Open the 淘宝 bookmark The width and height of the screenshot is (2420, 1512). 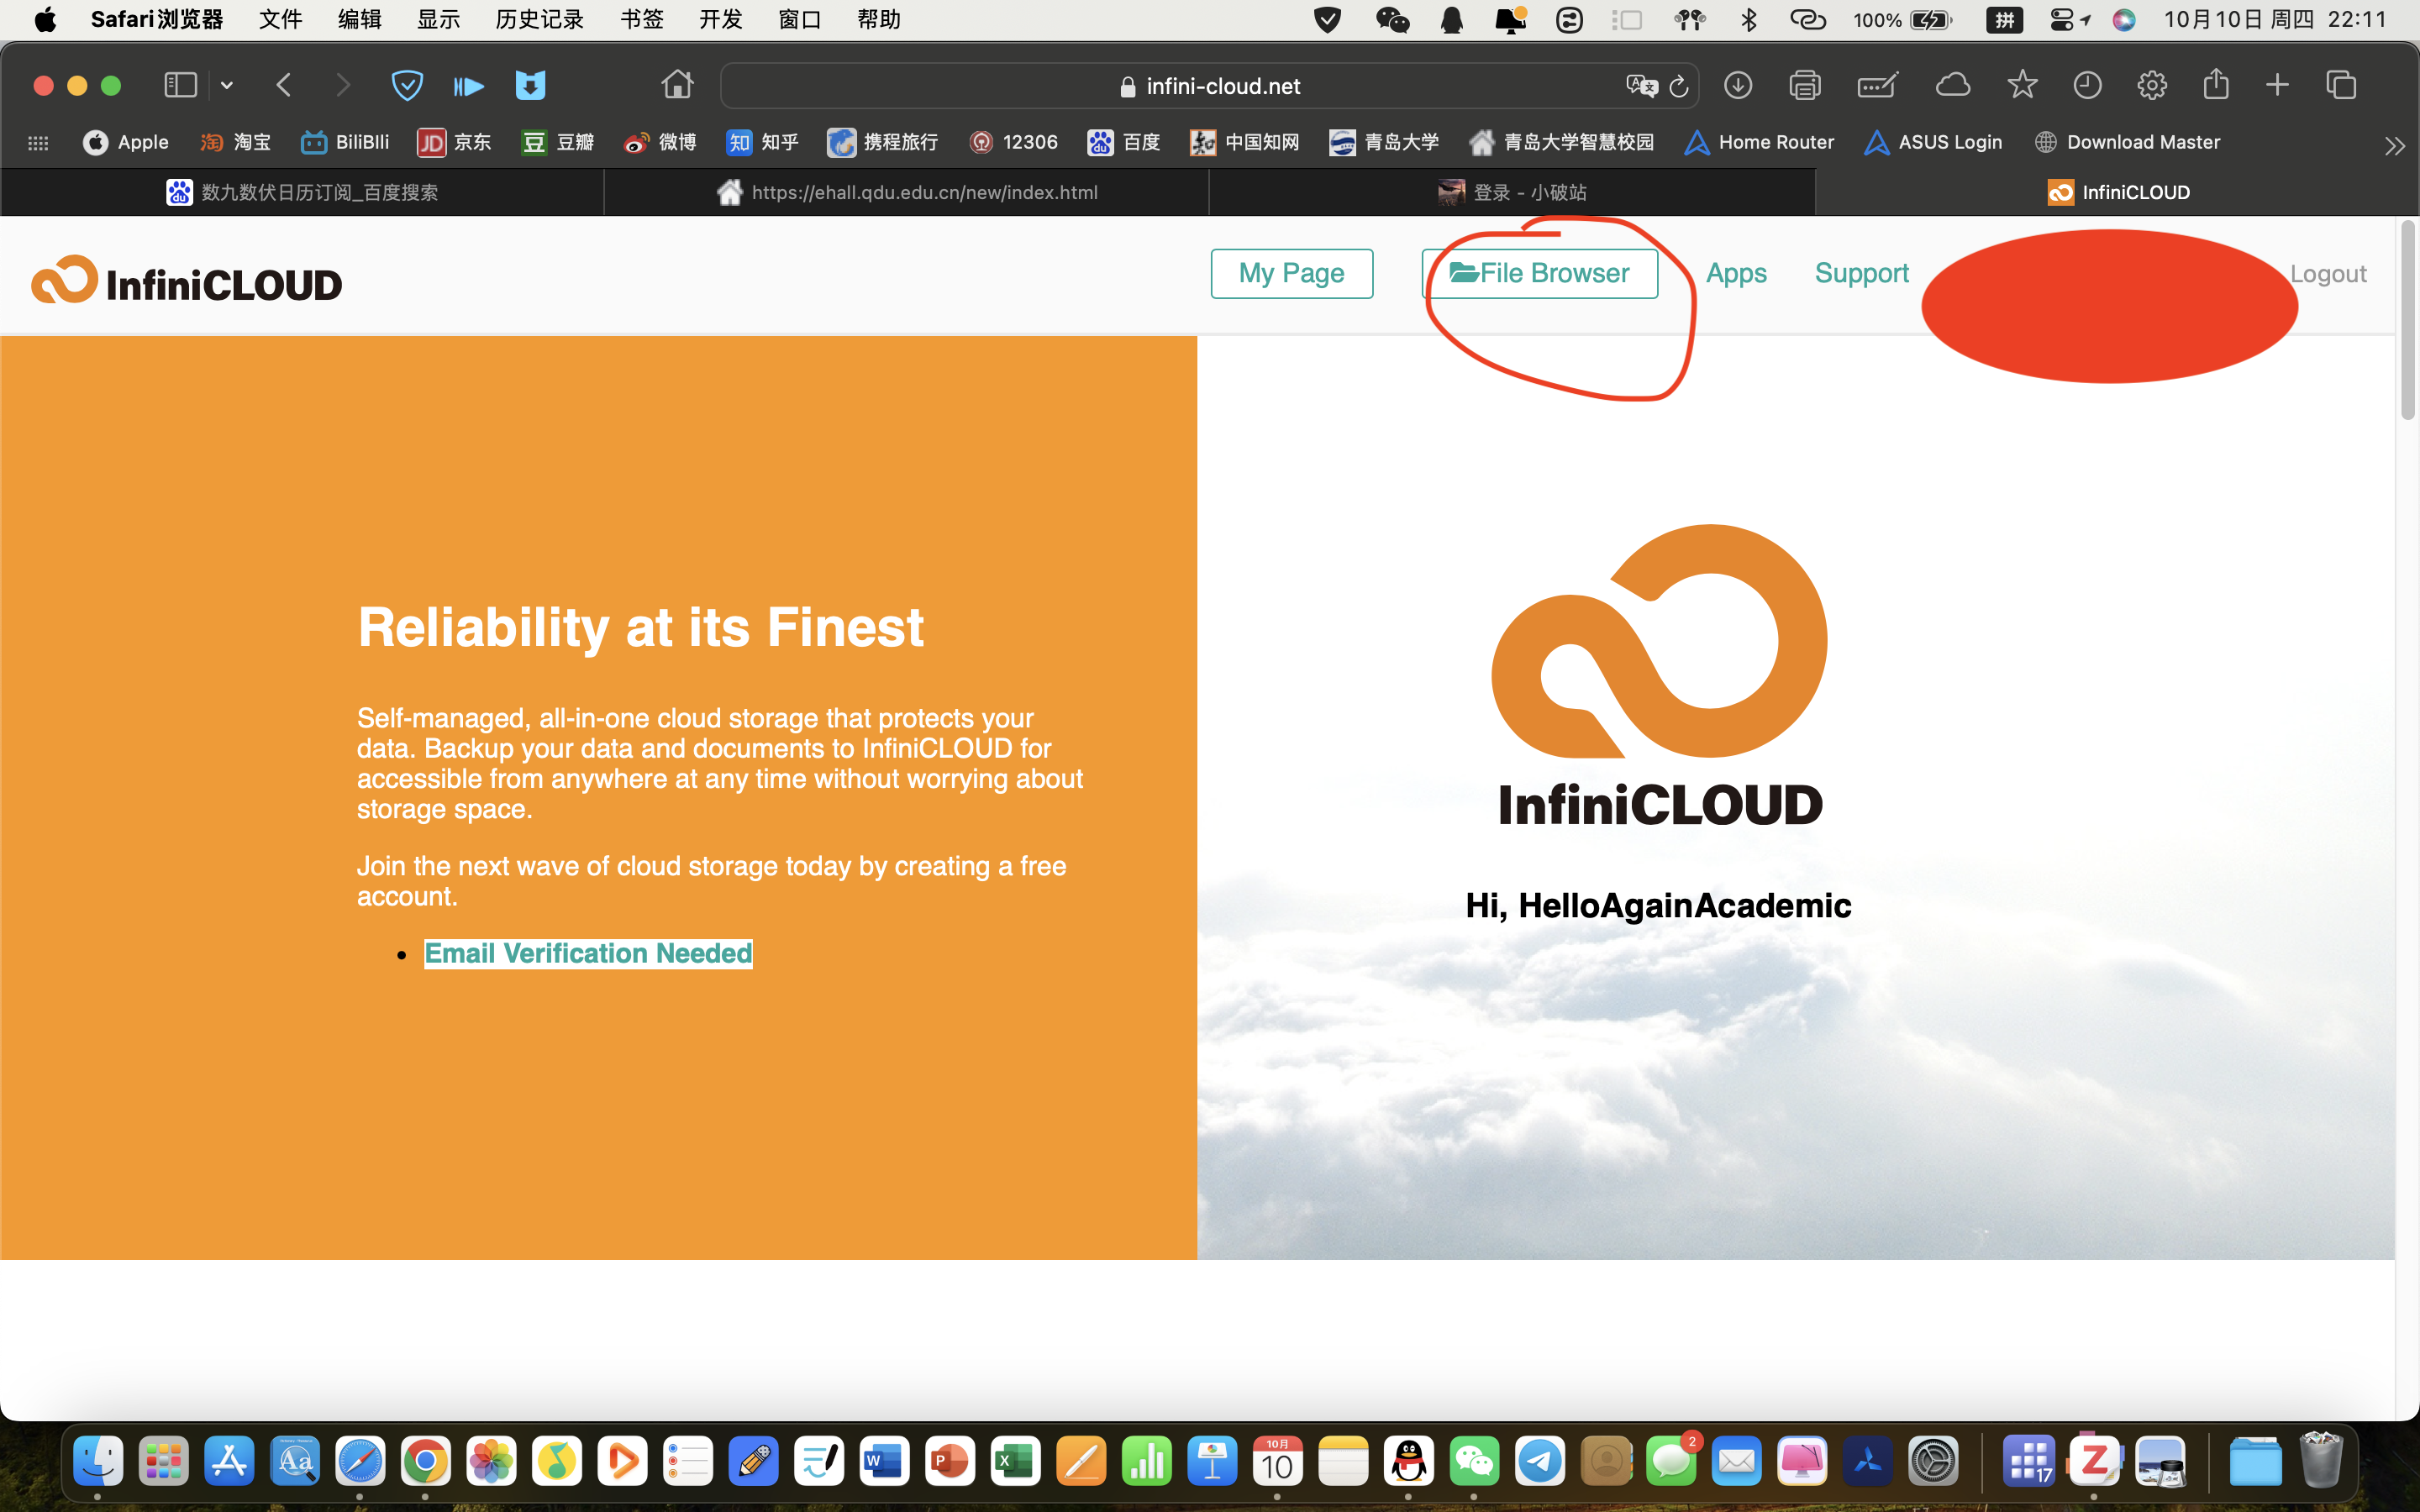point(235,142)
